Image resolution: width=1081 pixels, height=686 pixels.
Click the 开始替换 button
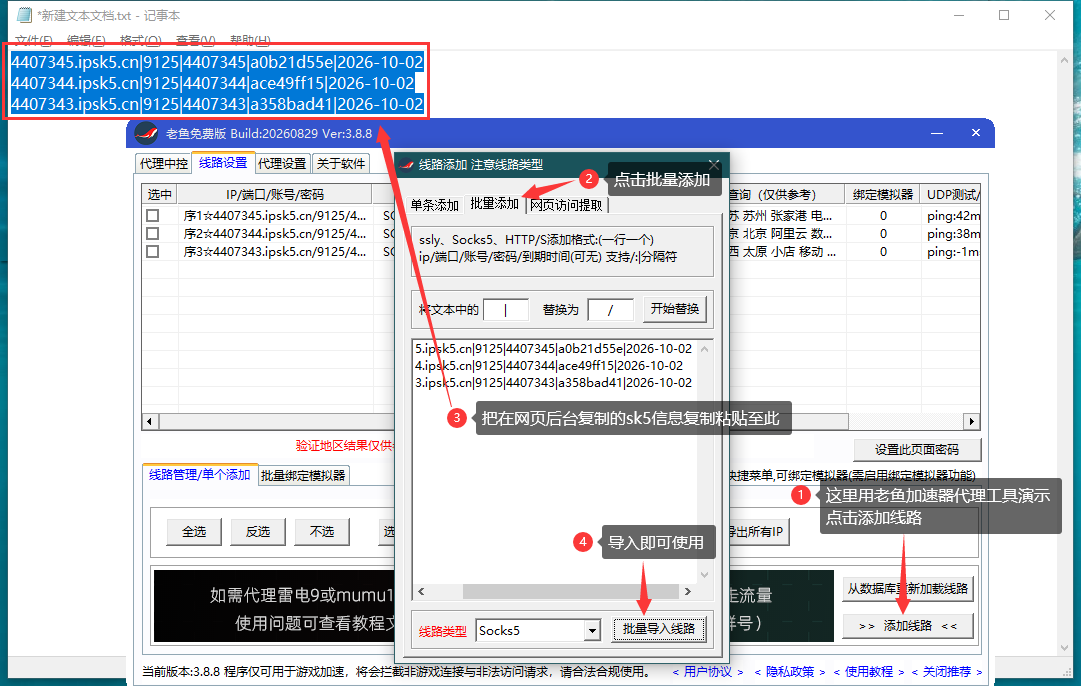click(x=675, y=309)
